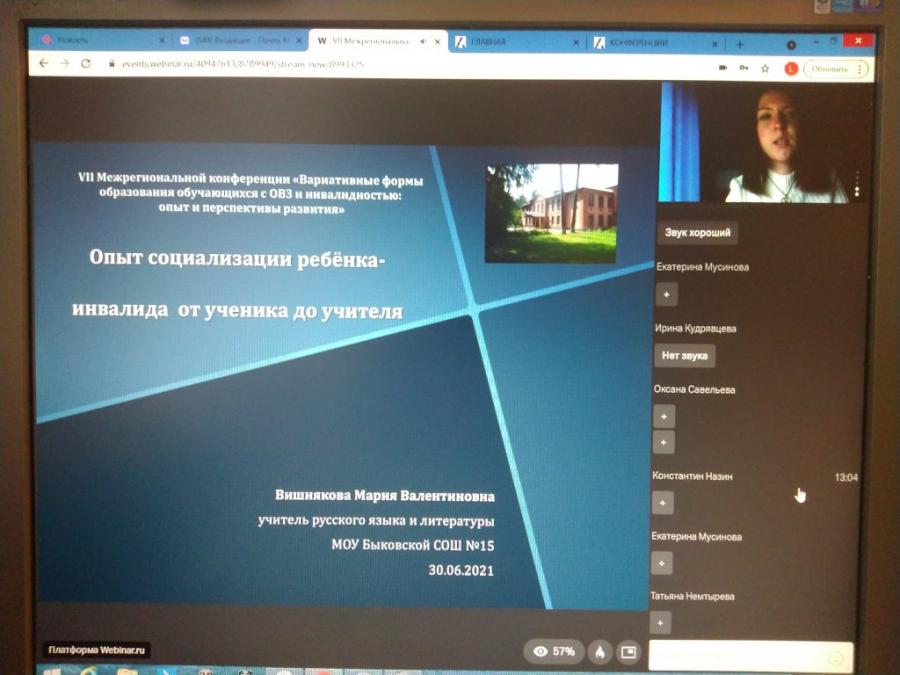This screenshot has width=900, height=675.
Task: Open the presenter video three-dot menu
Action: 857,183
